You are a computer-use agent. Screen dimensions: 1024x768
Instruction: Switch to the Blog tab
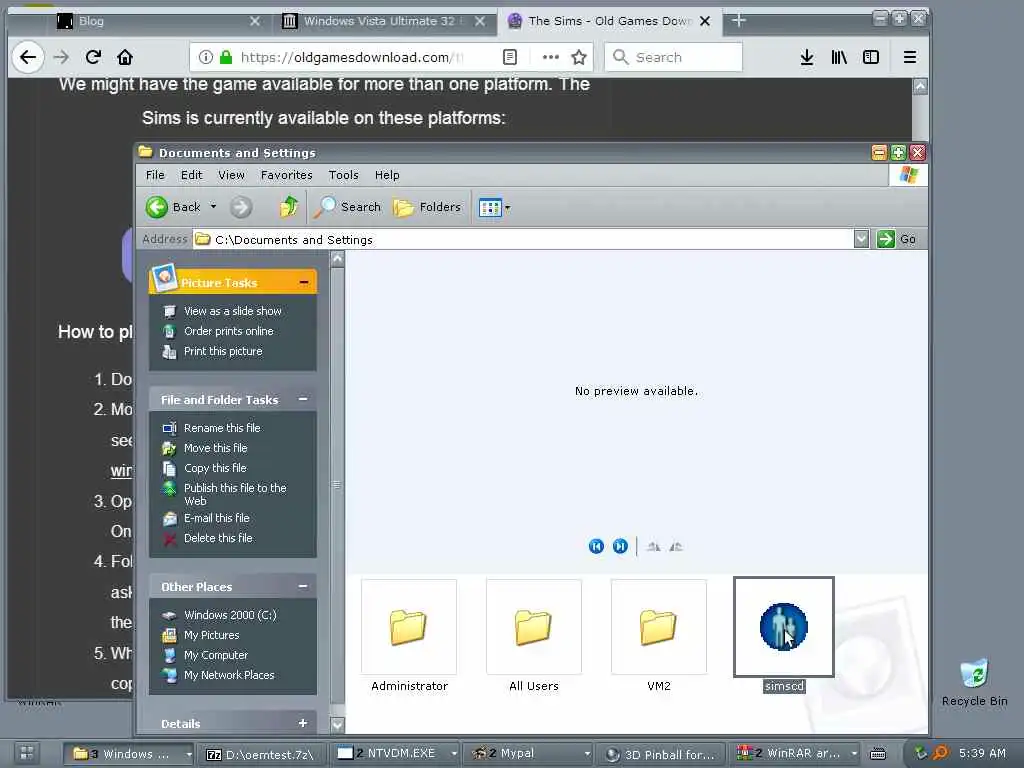click(x=157, y=21)
